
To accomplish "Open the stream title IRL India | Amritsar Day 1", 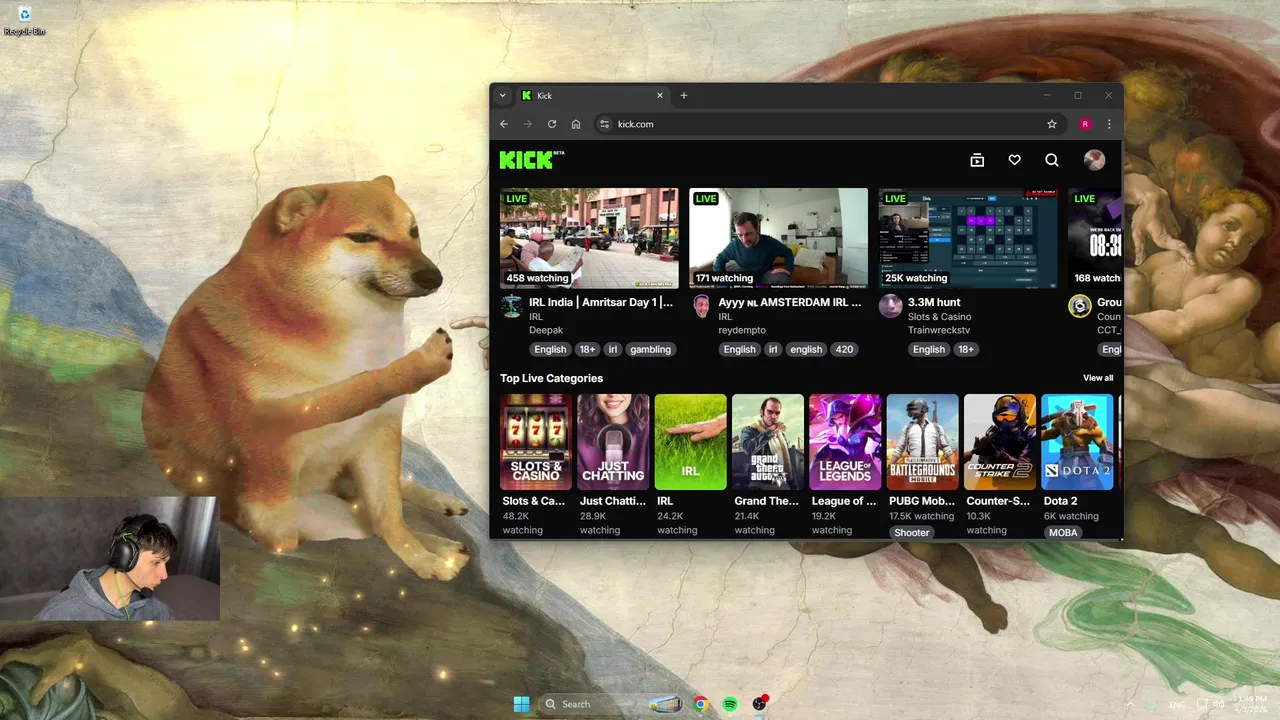I will 601,302.
